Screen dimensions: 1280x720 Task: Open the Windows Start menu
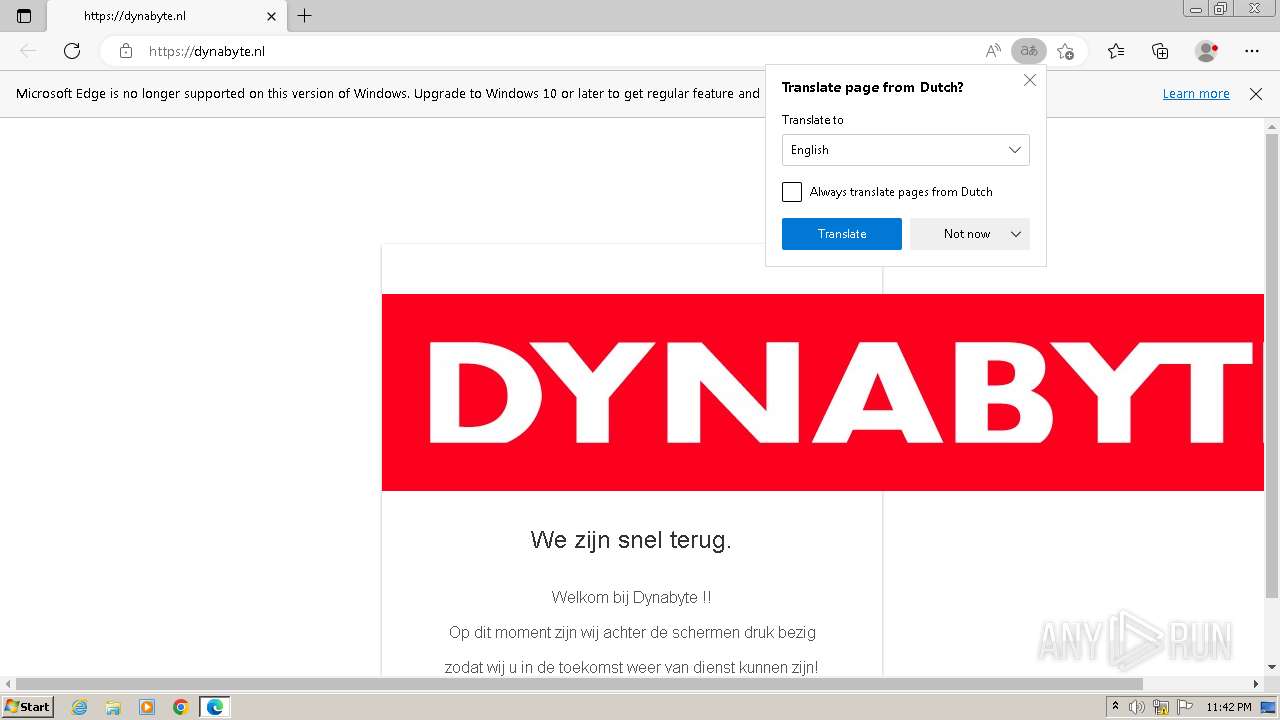27,707
